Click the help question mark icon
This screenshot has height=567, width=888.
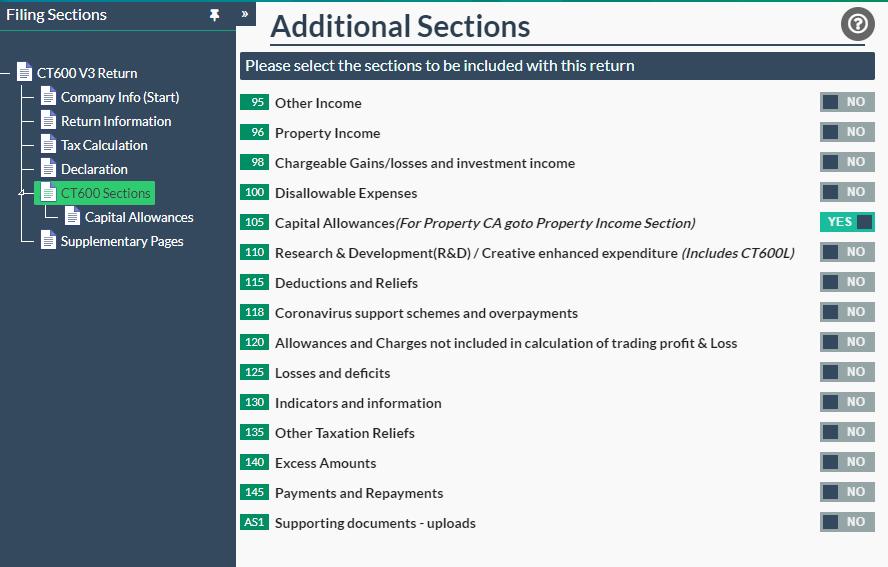[x=857, y=24]
